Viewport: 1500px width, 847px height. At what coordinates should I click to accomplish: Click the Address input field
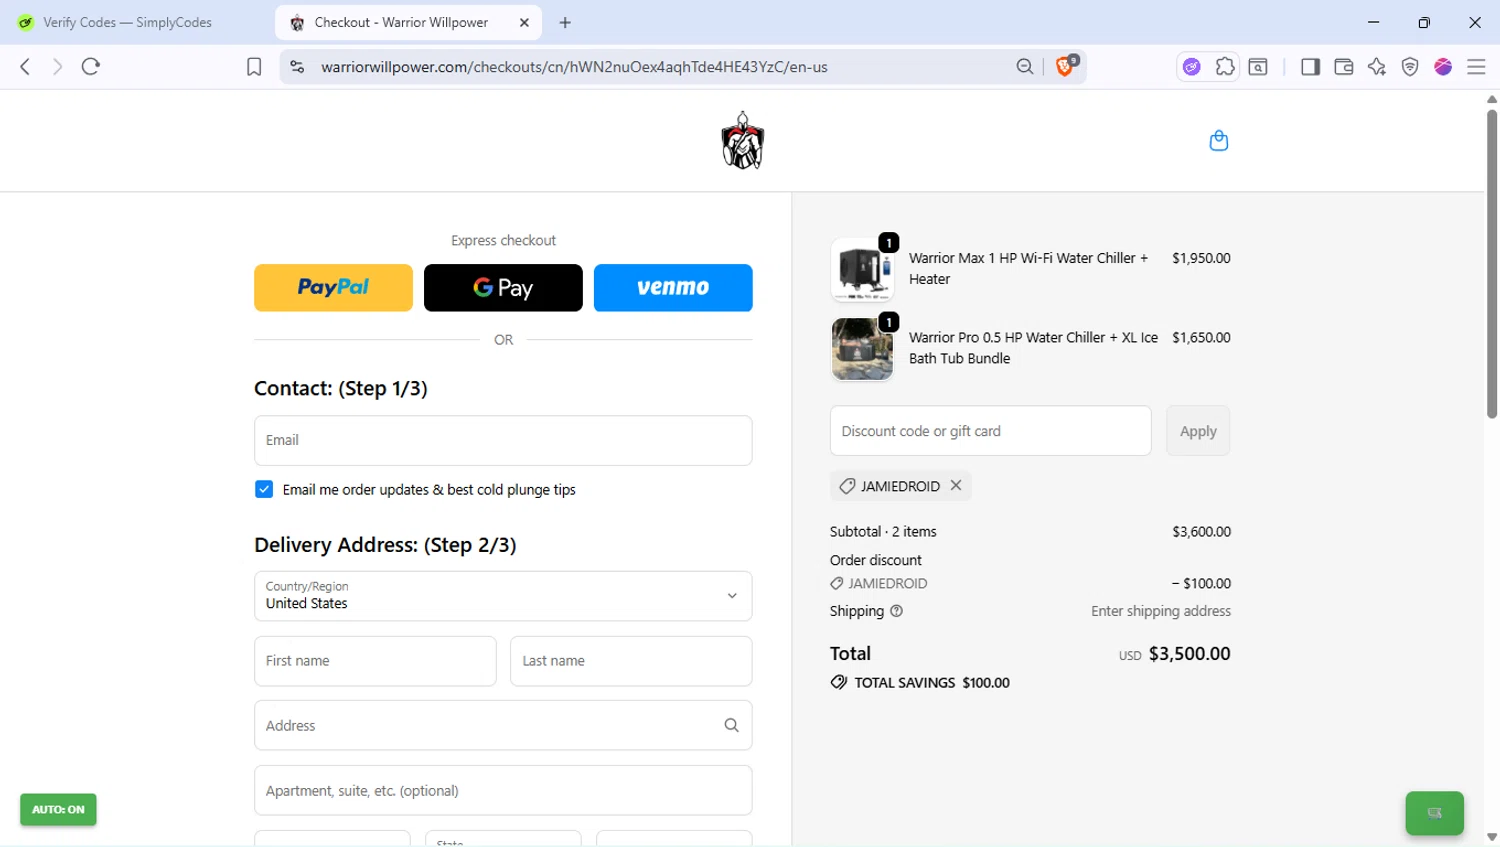[x=503, y=725]
